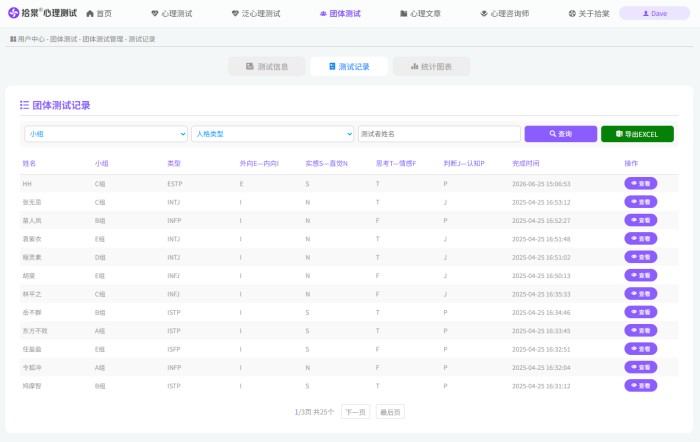The width and height of the screenshot is (700, 442).
Task: Click the D组 group cell
Action: (x=100, y=257)
